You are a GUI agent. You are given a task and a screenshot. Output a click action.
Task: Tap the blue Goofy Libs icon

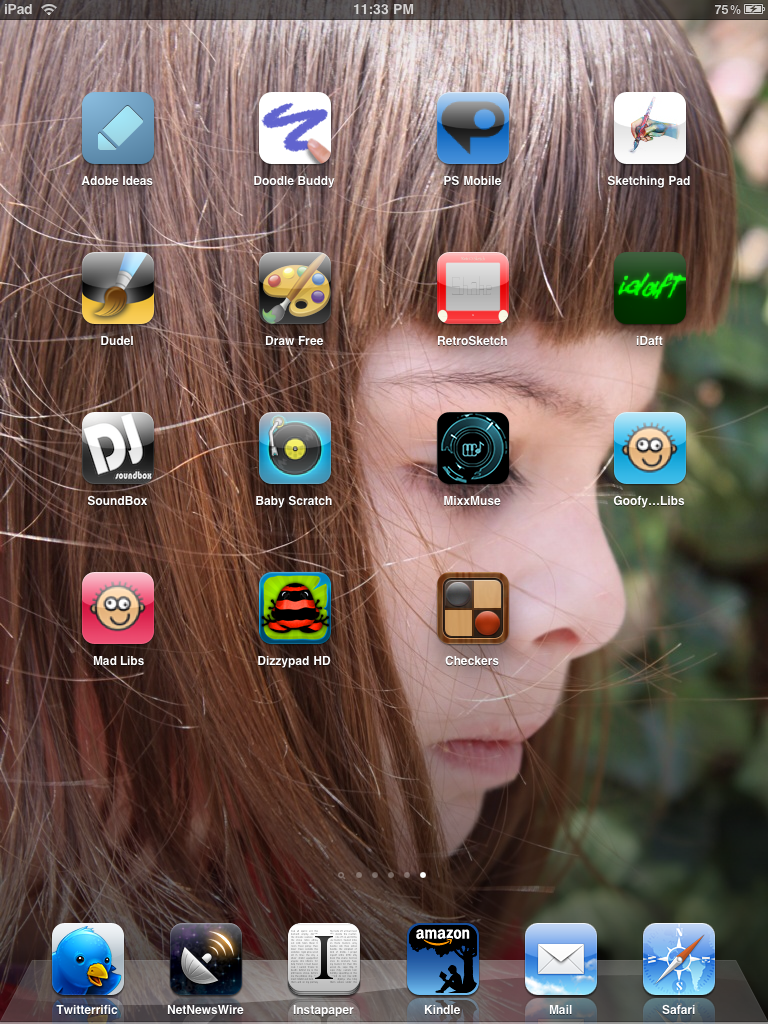point(649,449)
